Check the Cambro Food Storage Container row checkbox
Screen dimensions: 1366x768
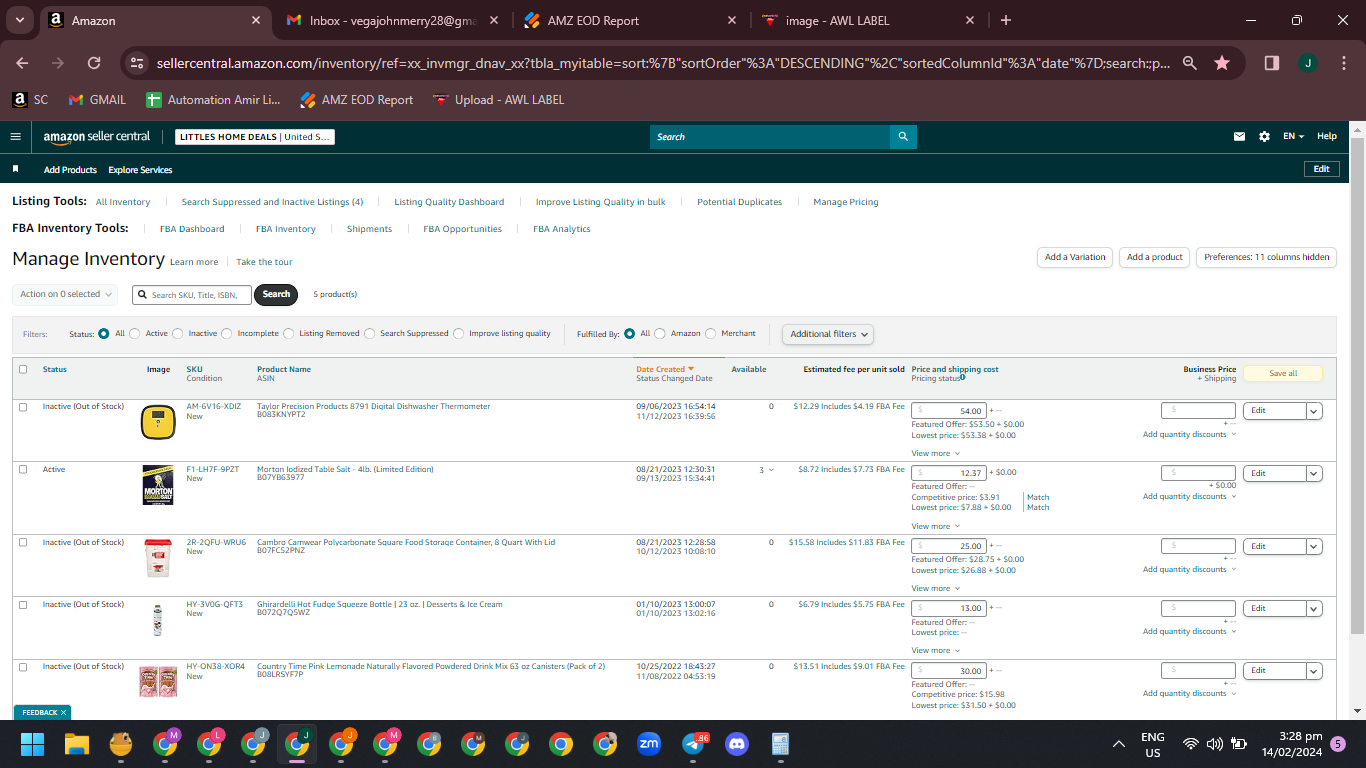point(23,542)
